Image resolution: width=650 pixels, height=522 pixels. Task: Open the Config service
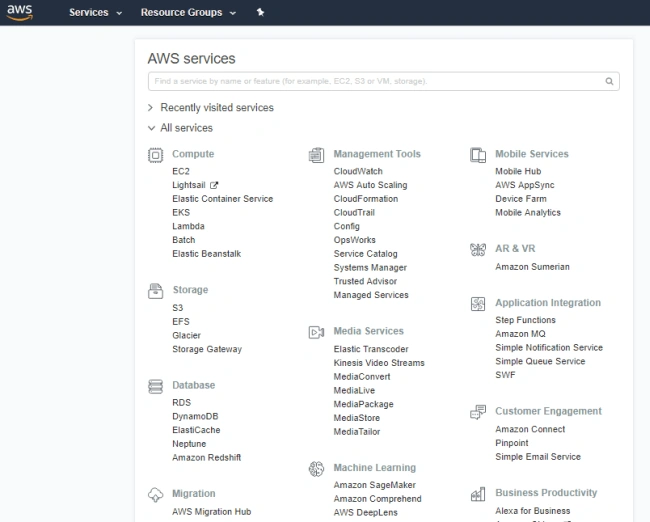click(x=347, y=226)
